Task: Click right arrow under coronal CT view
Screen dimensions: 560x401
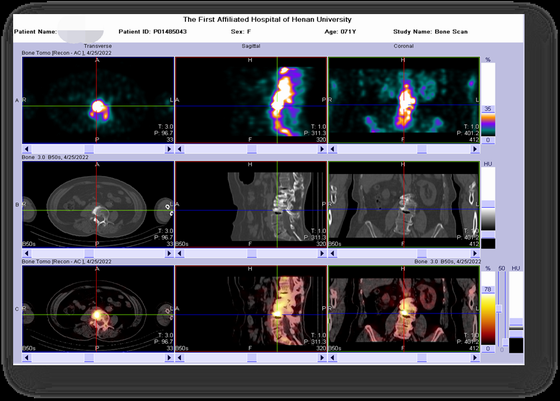Action: point(475,253)
